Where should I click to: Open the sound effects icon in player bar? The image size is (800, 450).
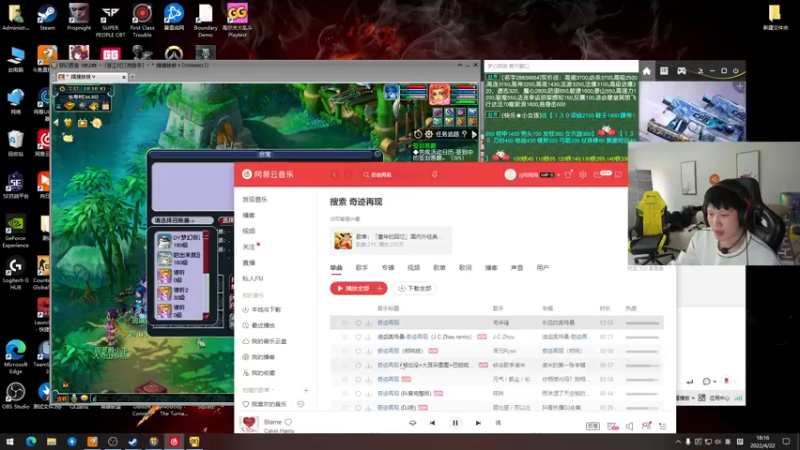click(613, 426)
